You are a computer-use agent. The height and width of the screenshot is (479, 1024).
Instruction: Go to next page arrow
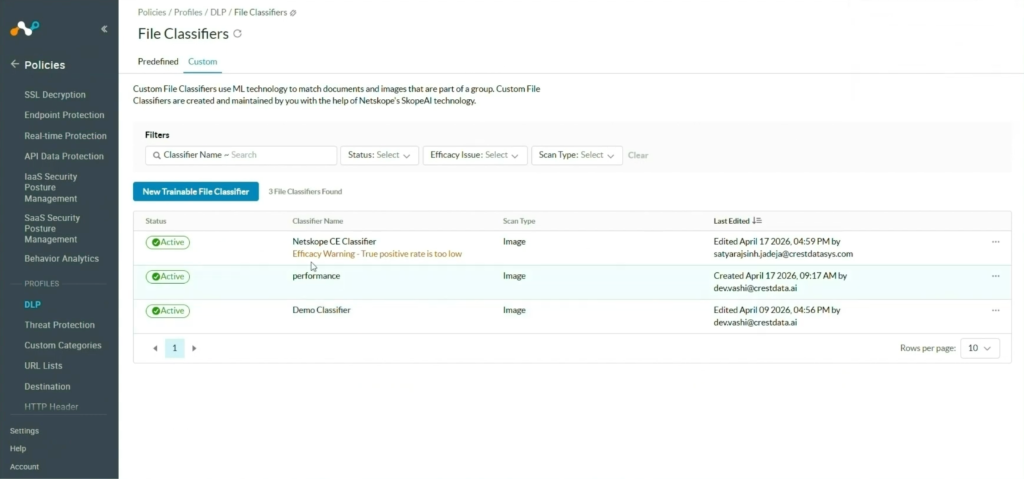(194, 348)
